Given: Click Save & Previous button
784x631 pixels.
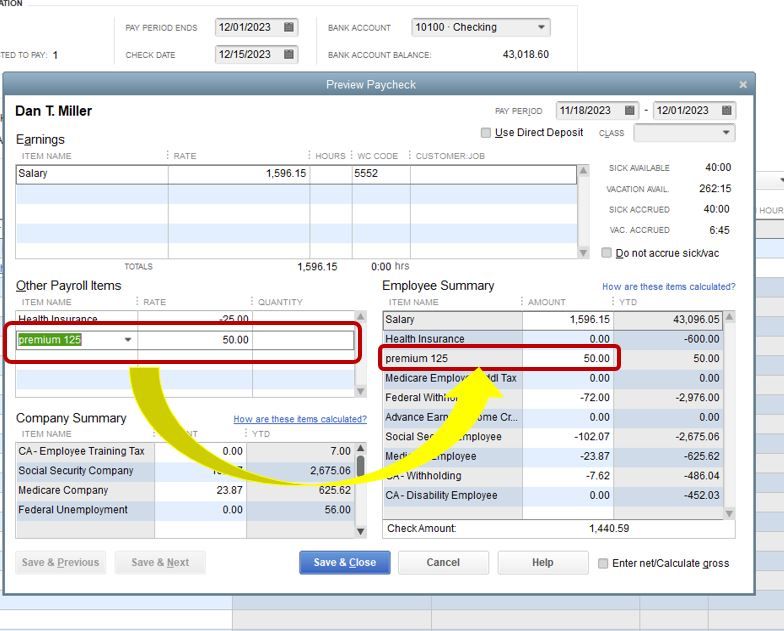Looking at the screenshot, I should pyautogui.click(x=60, y=562).
